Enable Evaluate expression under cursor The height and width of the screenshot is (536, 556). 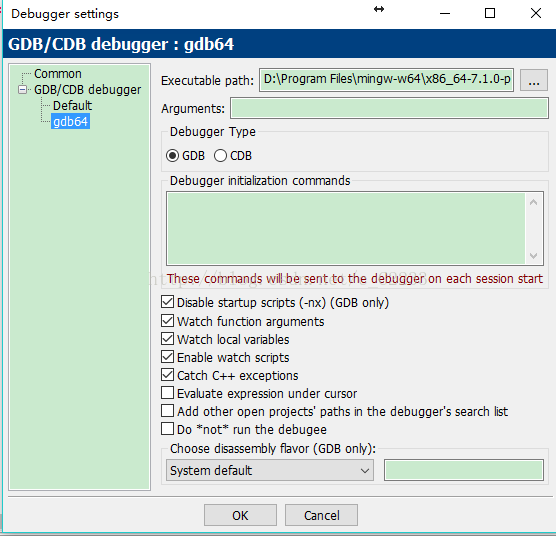coord(167,393)
